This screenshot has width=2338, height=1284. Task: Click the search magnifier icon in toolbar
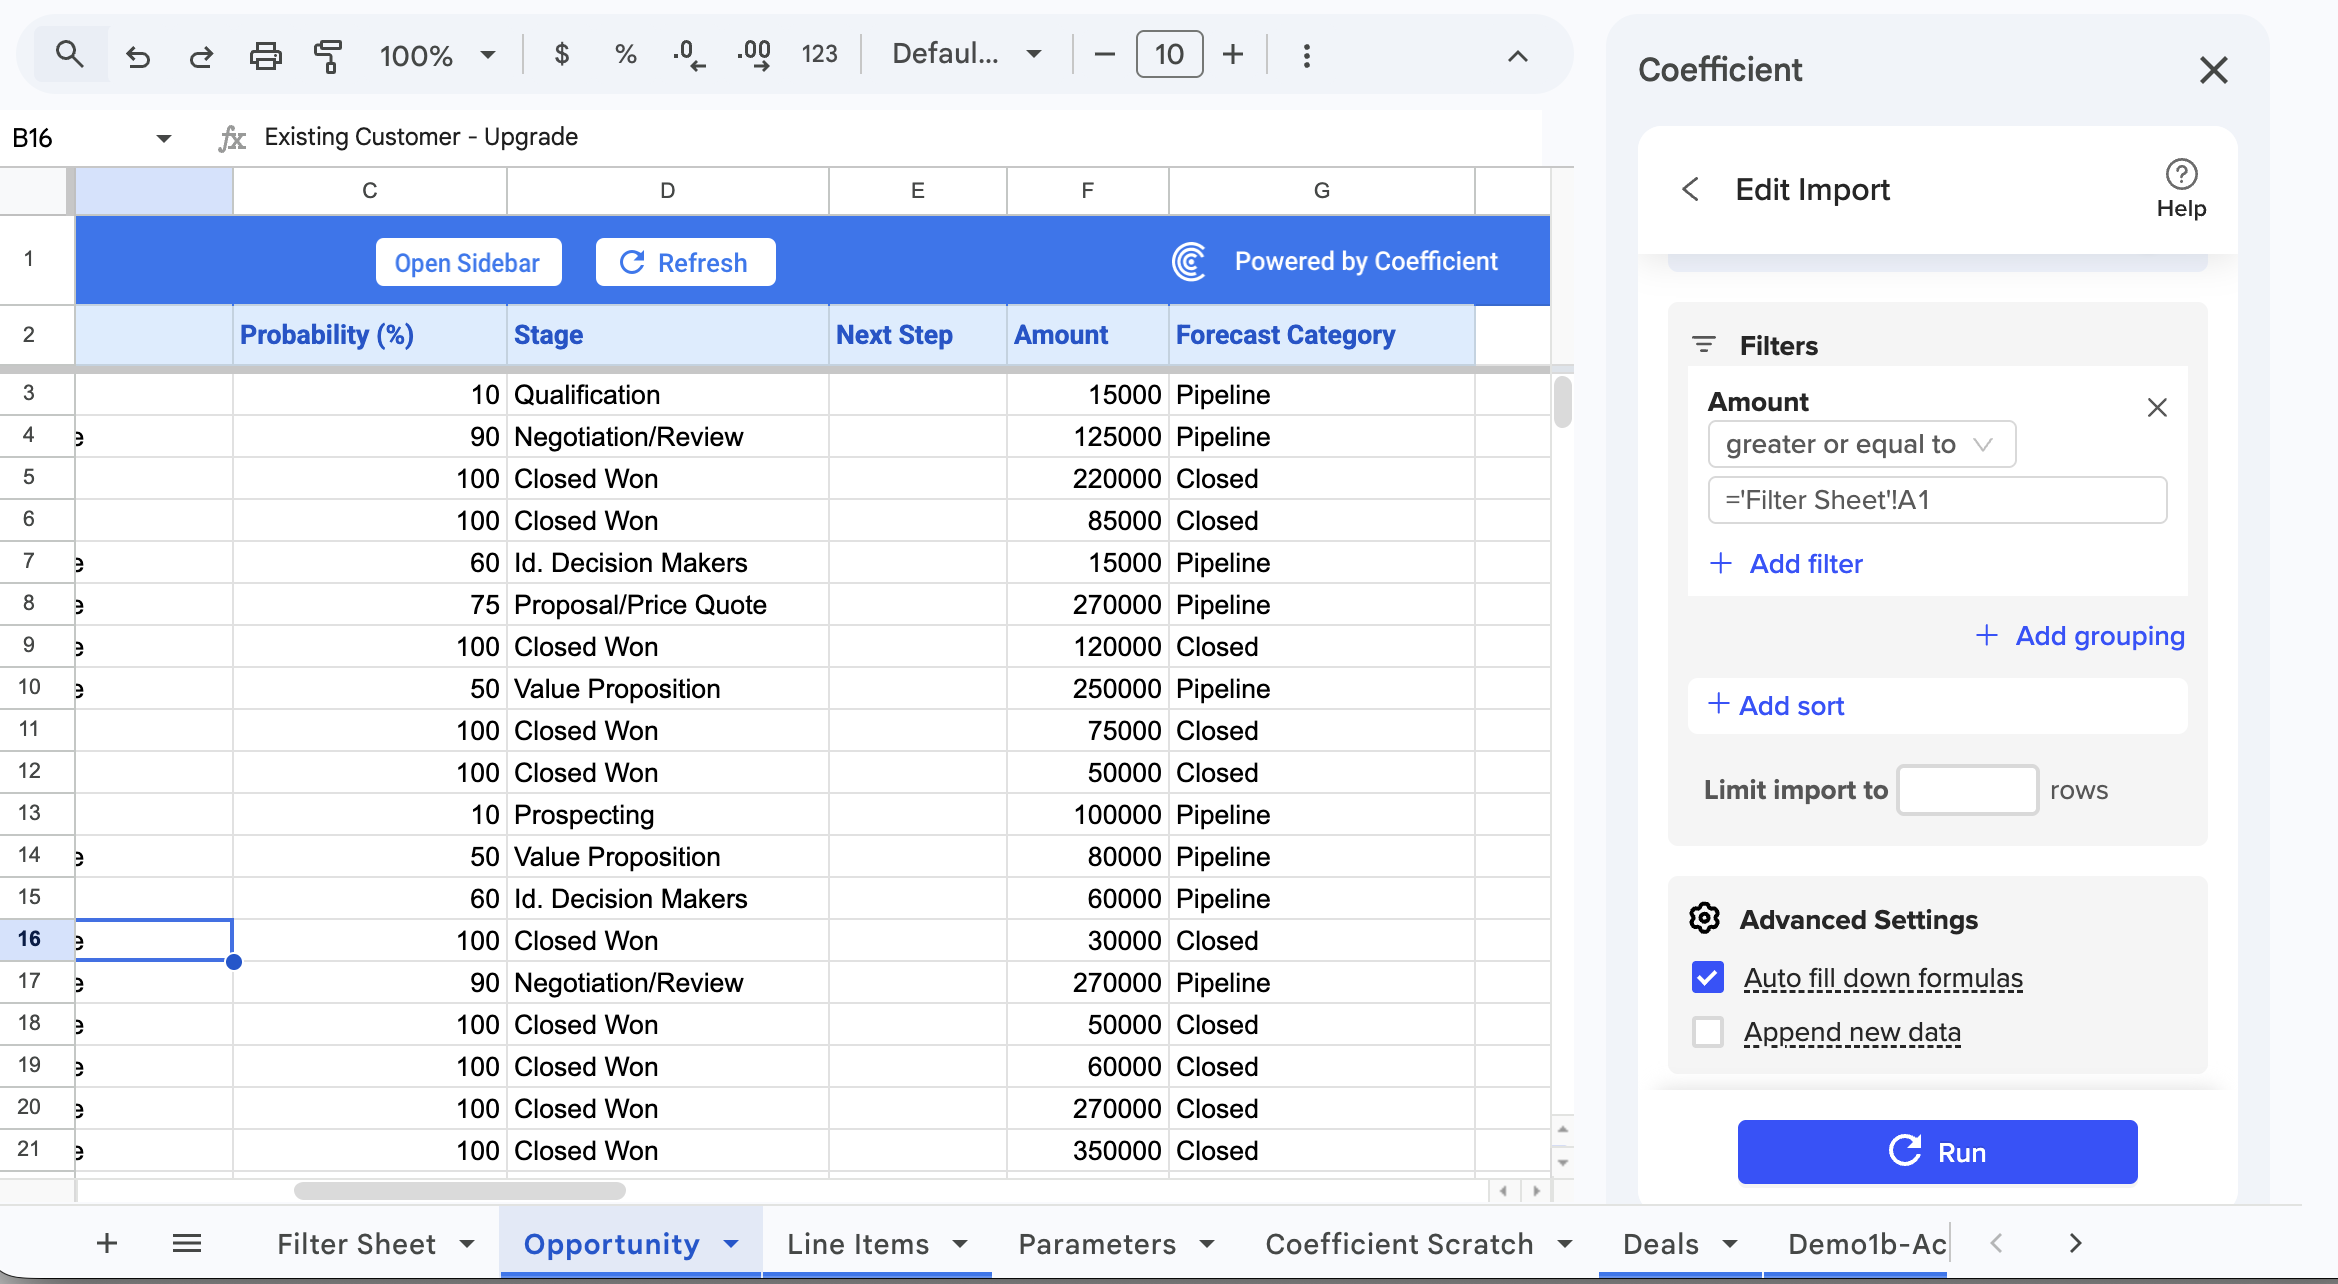click(x=68, y=54)
